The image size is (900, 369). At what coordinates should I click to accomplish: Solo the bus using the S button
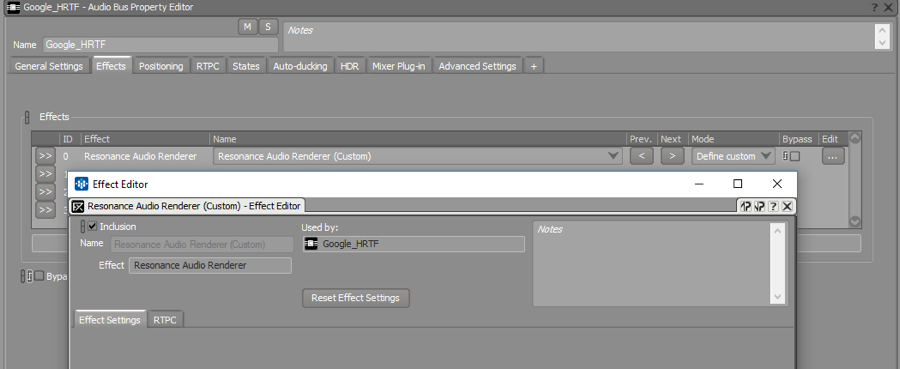point(268,27)
